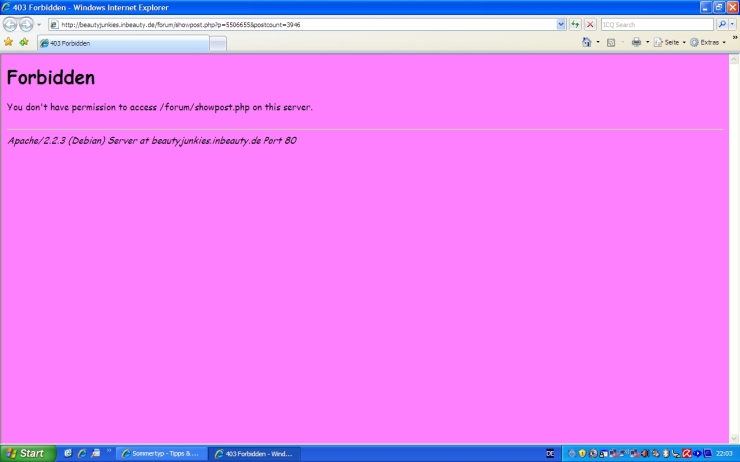The width and height of the screenshot is (740, 462).
Task: Open the Extras menu
Action: pyautogui.click(x=709, y=42)
